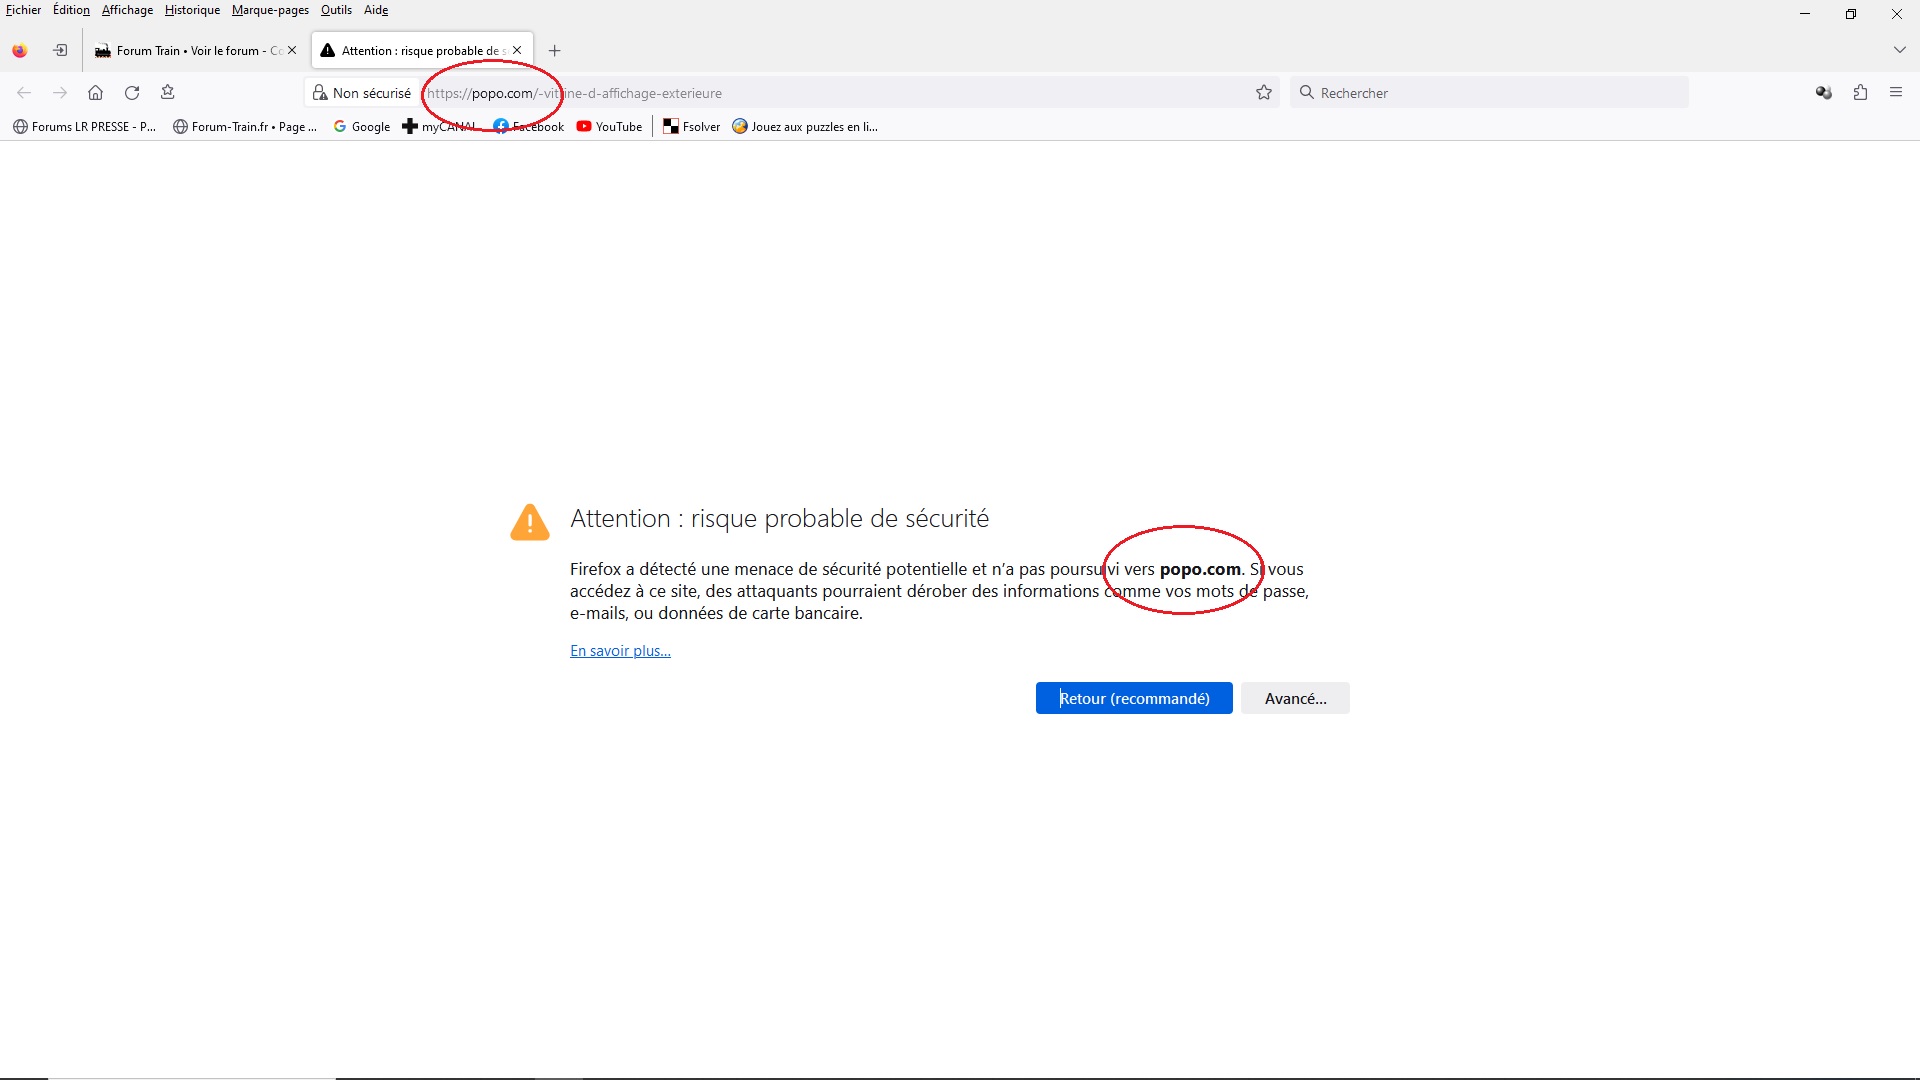Open Jouez aux puzzles bookmark

click(x=805, y=127)
